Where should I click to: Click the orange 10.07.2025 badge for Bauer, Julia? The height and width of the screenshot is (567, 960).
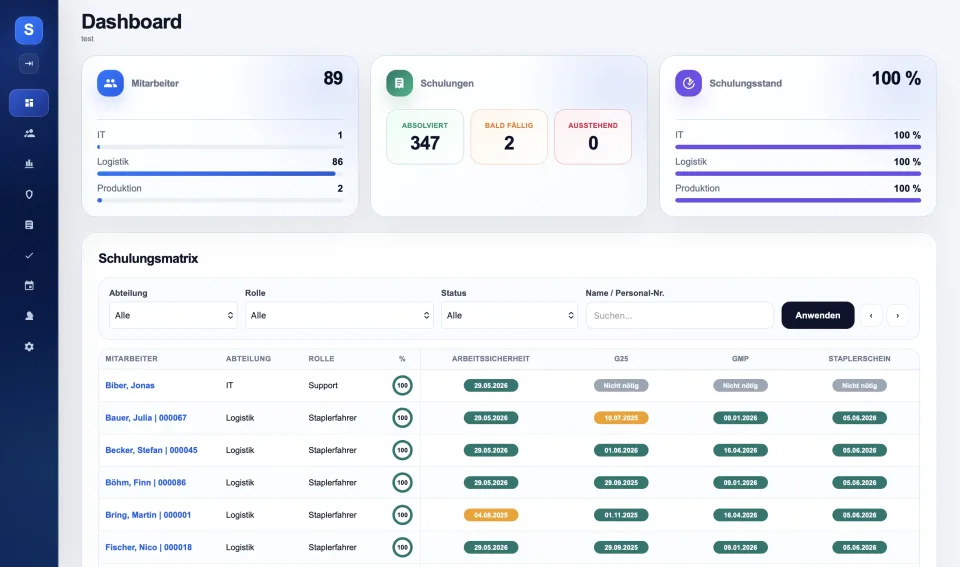tap(621, 418)
